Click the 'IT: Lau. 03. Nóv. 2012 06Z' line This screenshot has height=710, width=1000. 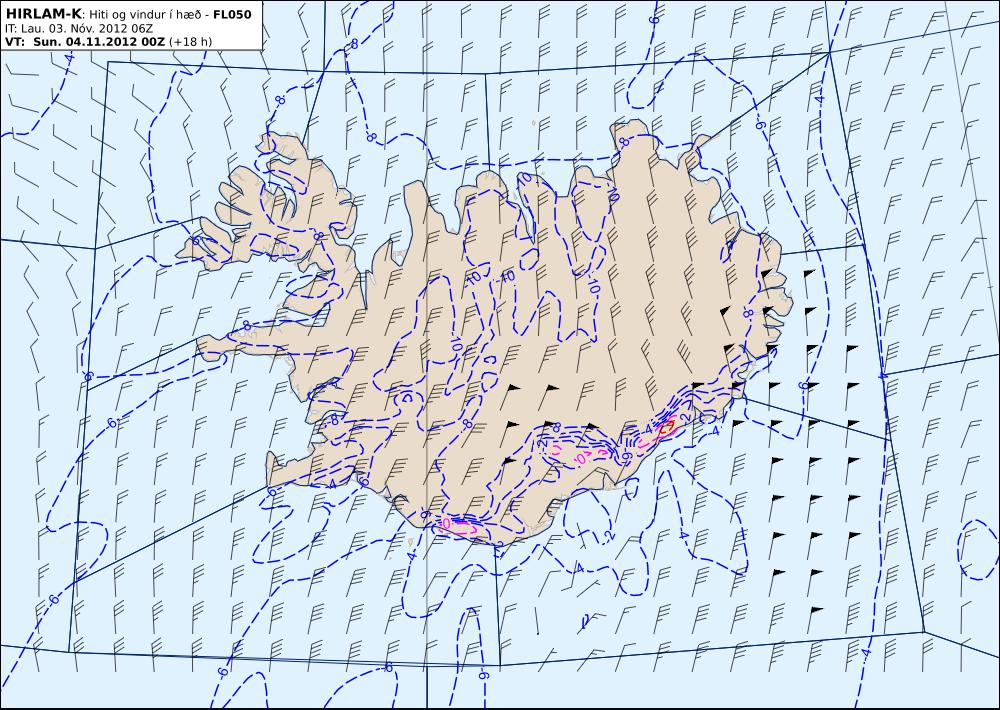click(78, 29)
